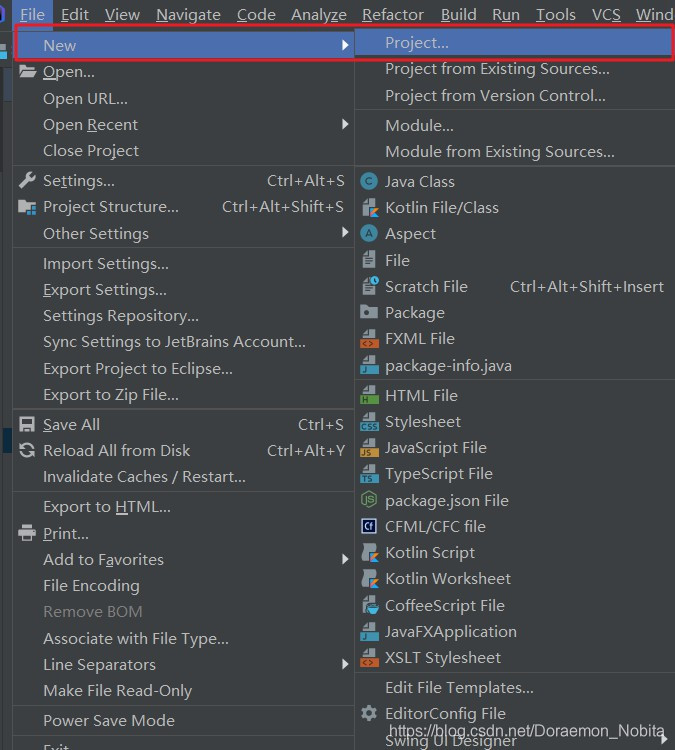The width and height of the screenshot is (675, 750).
Task: Expand the Other Settings submenu arrow
Action: click(345, 232)
